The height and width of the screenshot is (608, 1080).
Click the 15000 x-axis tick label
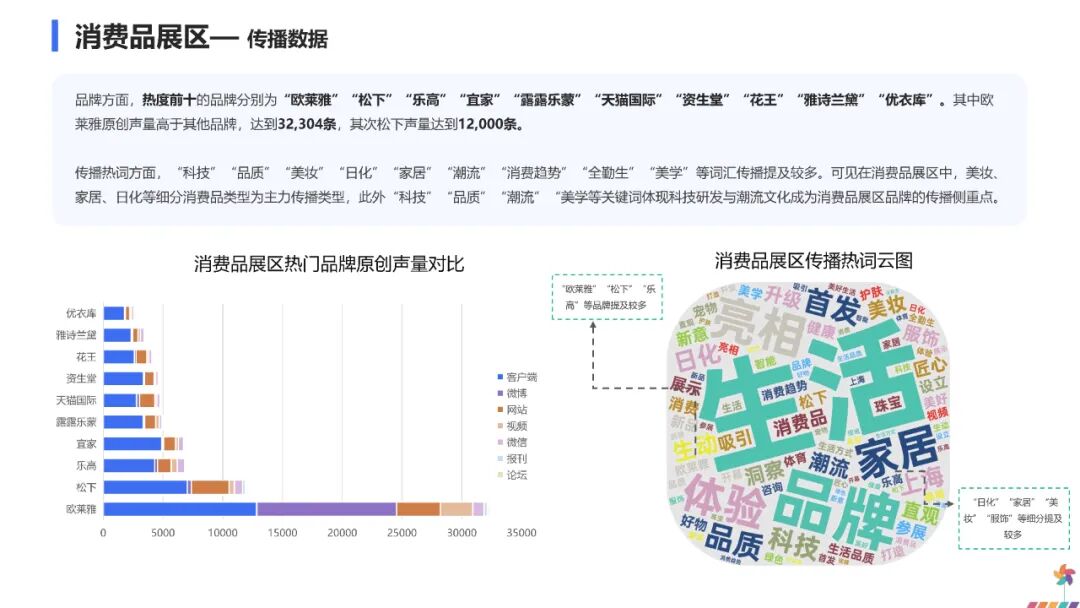[282, 532]
